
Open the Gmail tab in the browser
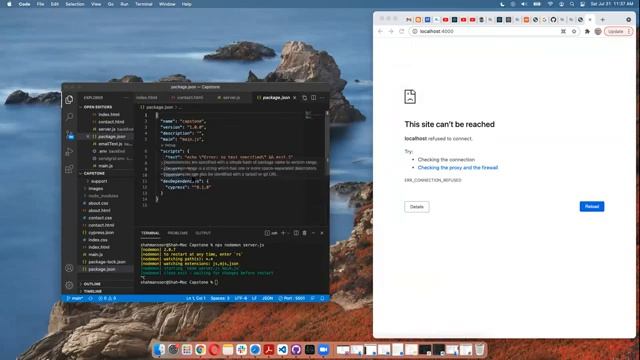(409, 20)
